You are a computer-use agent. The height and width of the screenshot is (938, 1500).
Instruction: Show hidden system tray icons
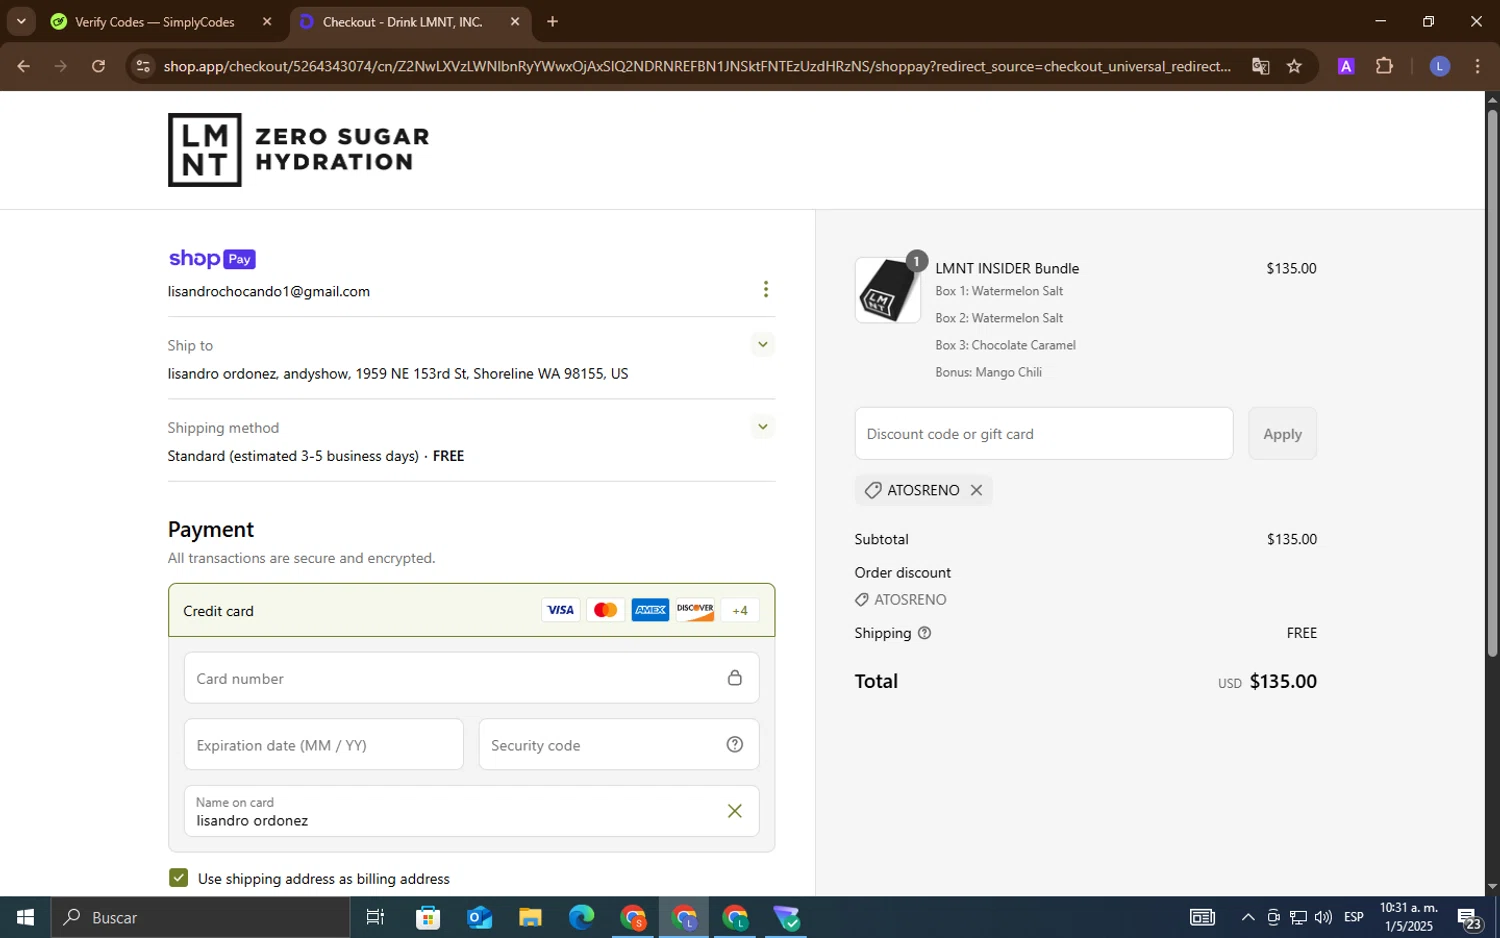click(x=1248, y=917)
